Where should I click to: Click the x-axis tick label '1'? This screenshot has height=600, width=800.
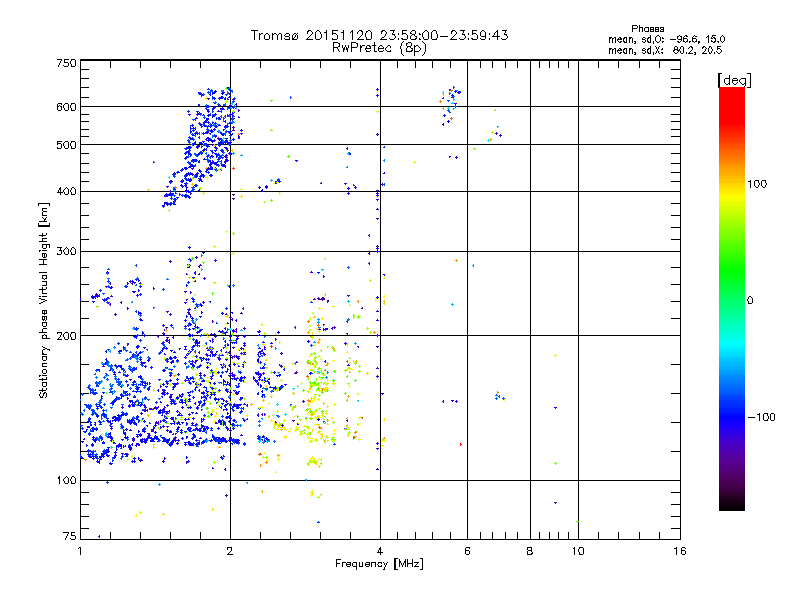(80, 551)
